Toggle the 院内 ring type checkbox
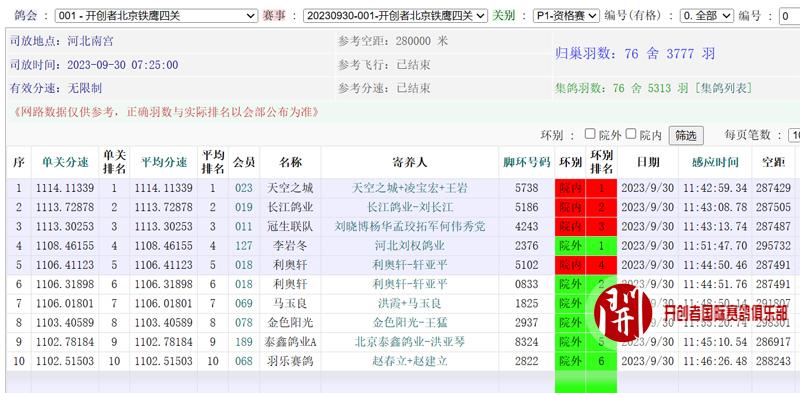This screenshot has height=393, width=800. 631,134
